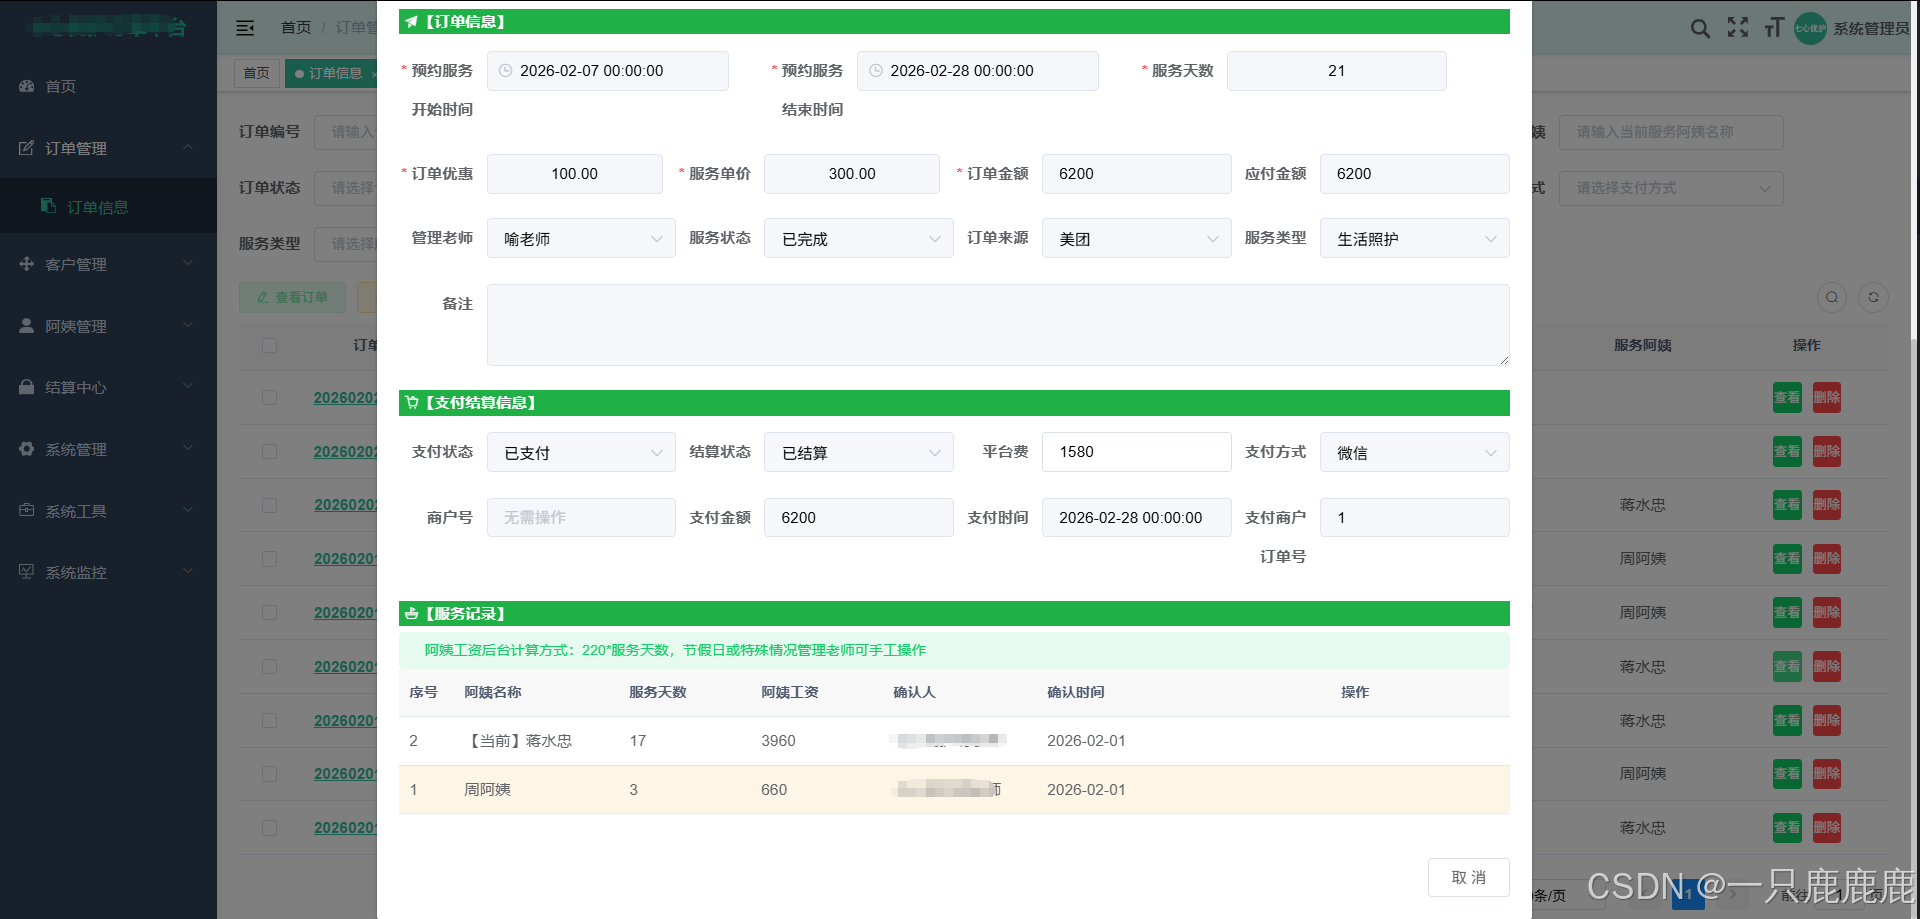Open the background 请选择支付方式 filter dropdown
Screen dimensions: 1920x919
point(1671,188)
